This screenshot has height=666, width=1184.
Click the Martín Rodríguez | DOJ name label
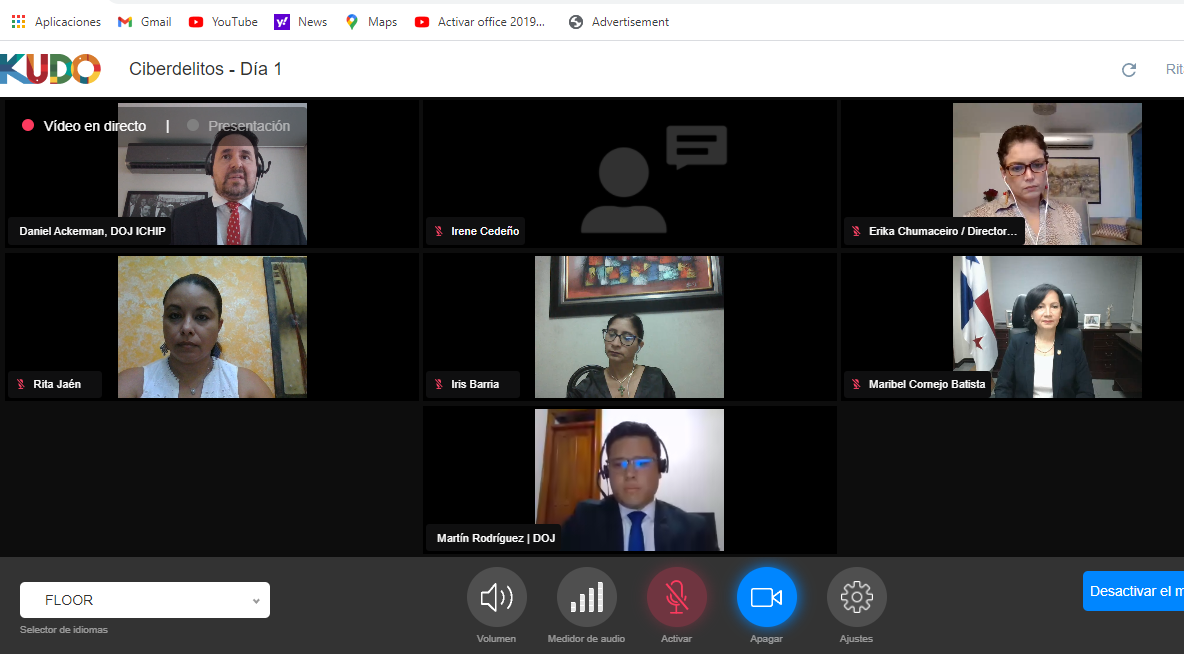(x=496, y=538)
